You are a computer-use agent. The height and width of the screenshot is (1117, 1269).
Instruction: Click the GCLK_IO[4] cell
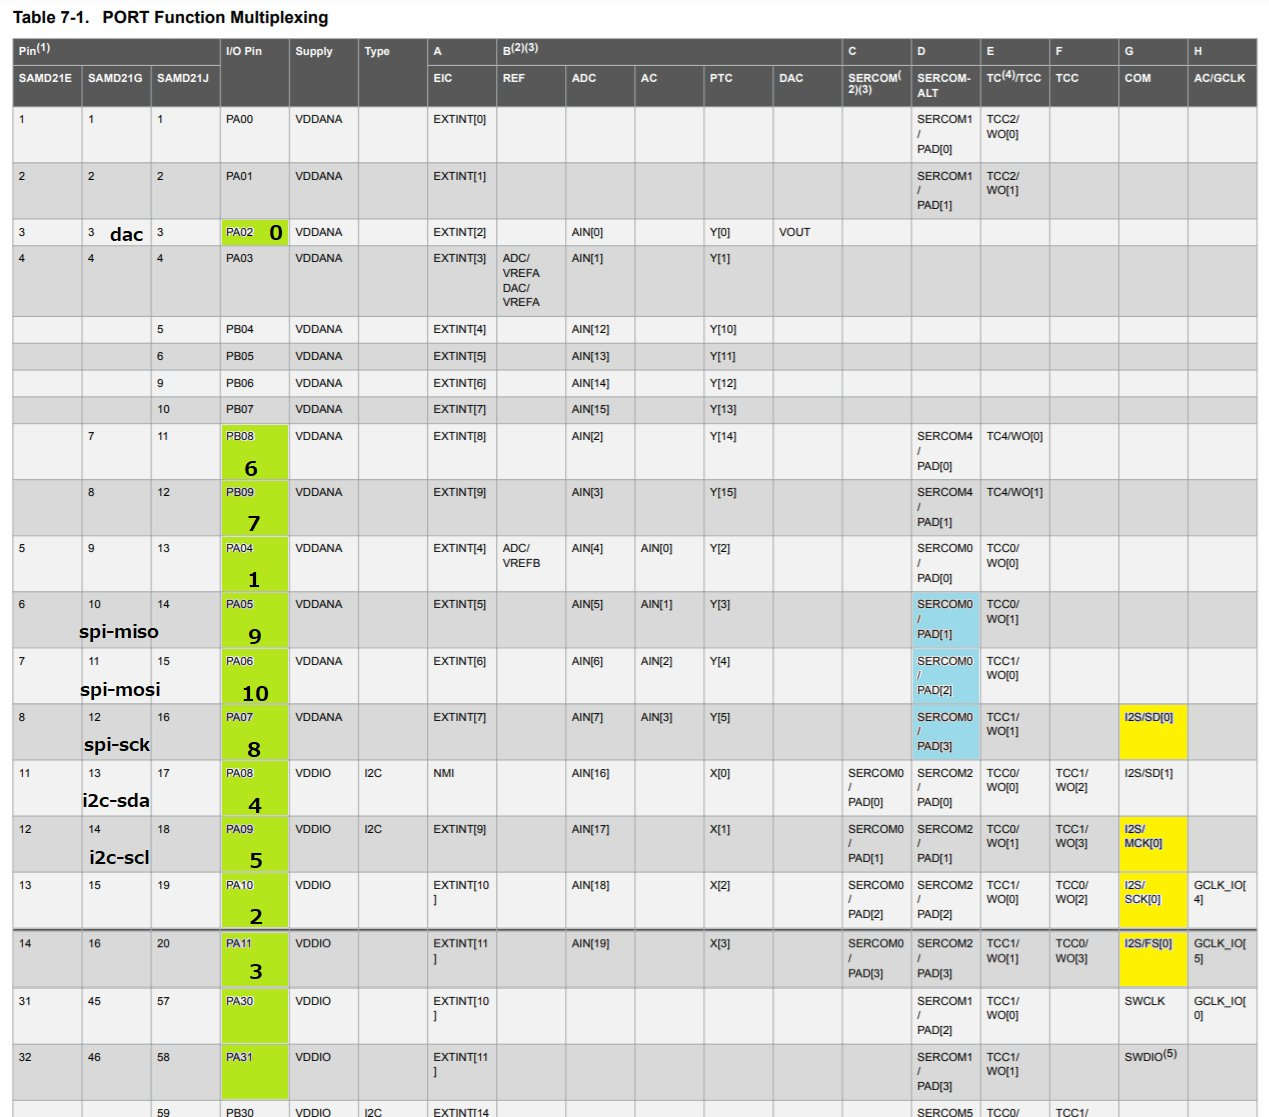pos(1222,900)
